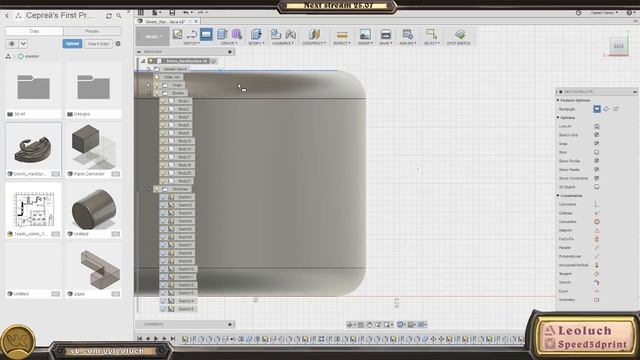Screen dimensions: 640x360
Task: Close the open document tab
Action: 196,21
